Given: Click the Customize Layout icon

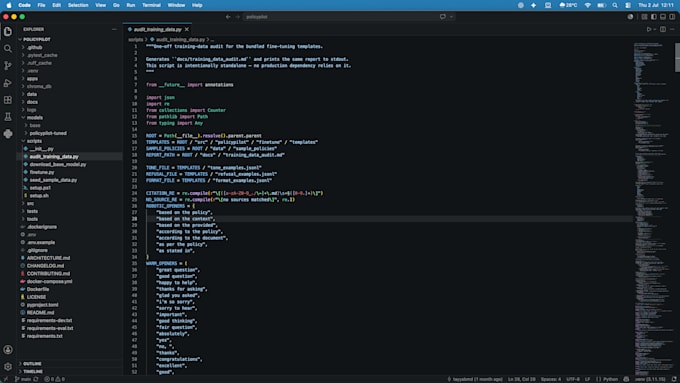Looking at the screenshot, I should point(644,16).
